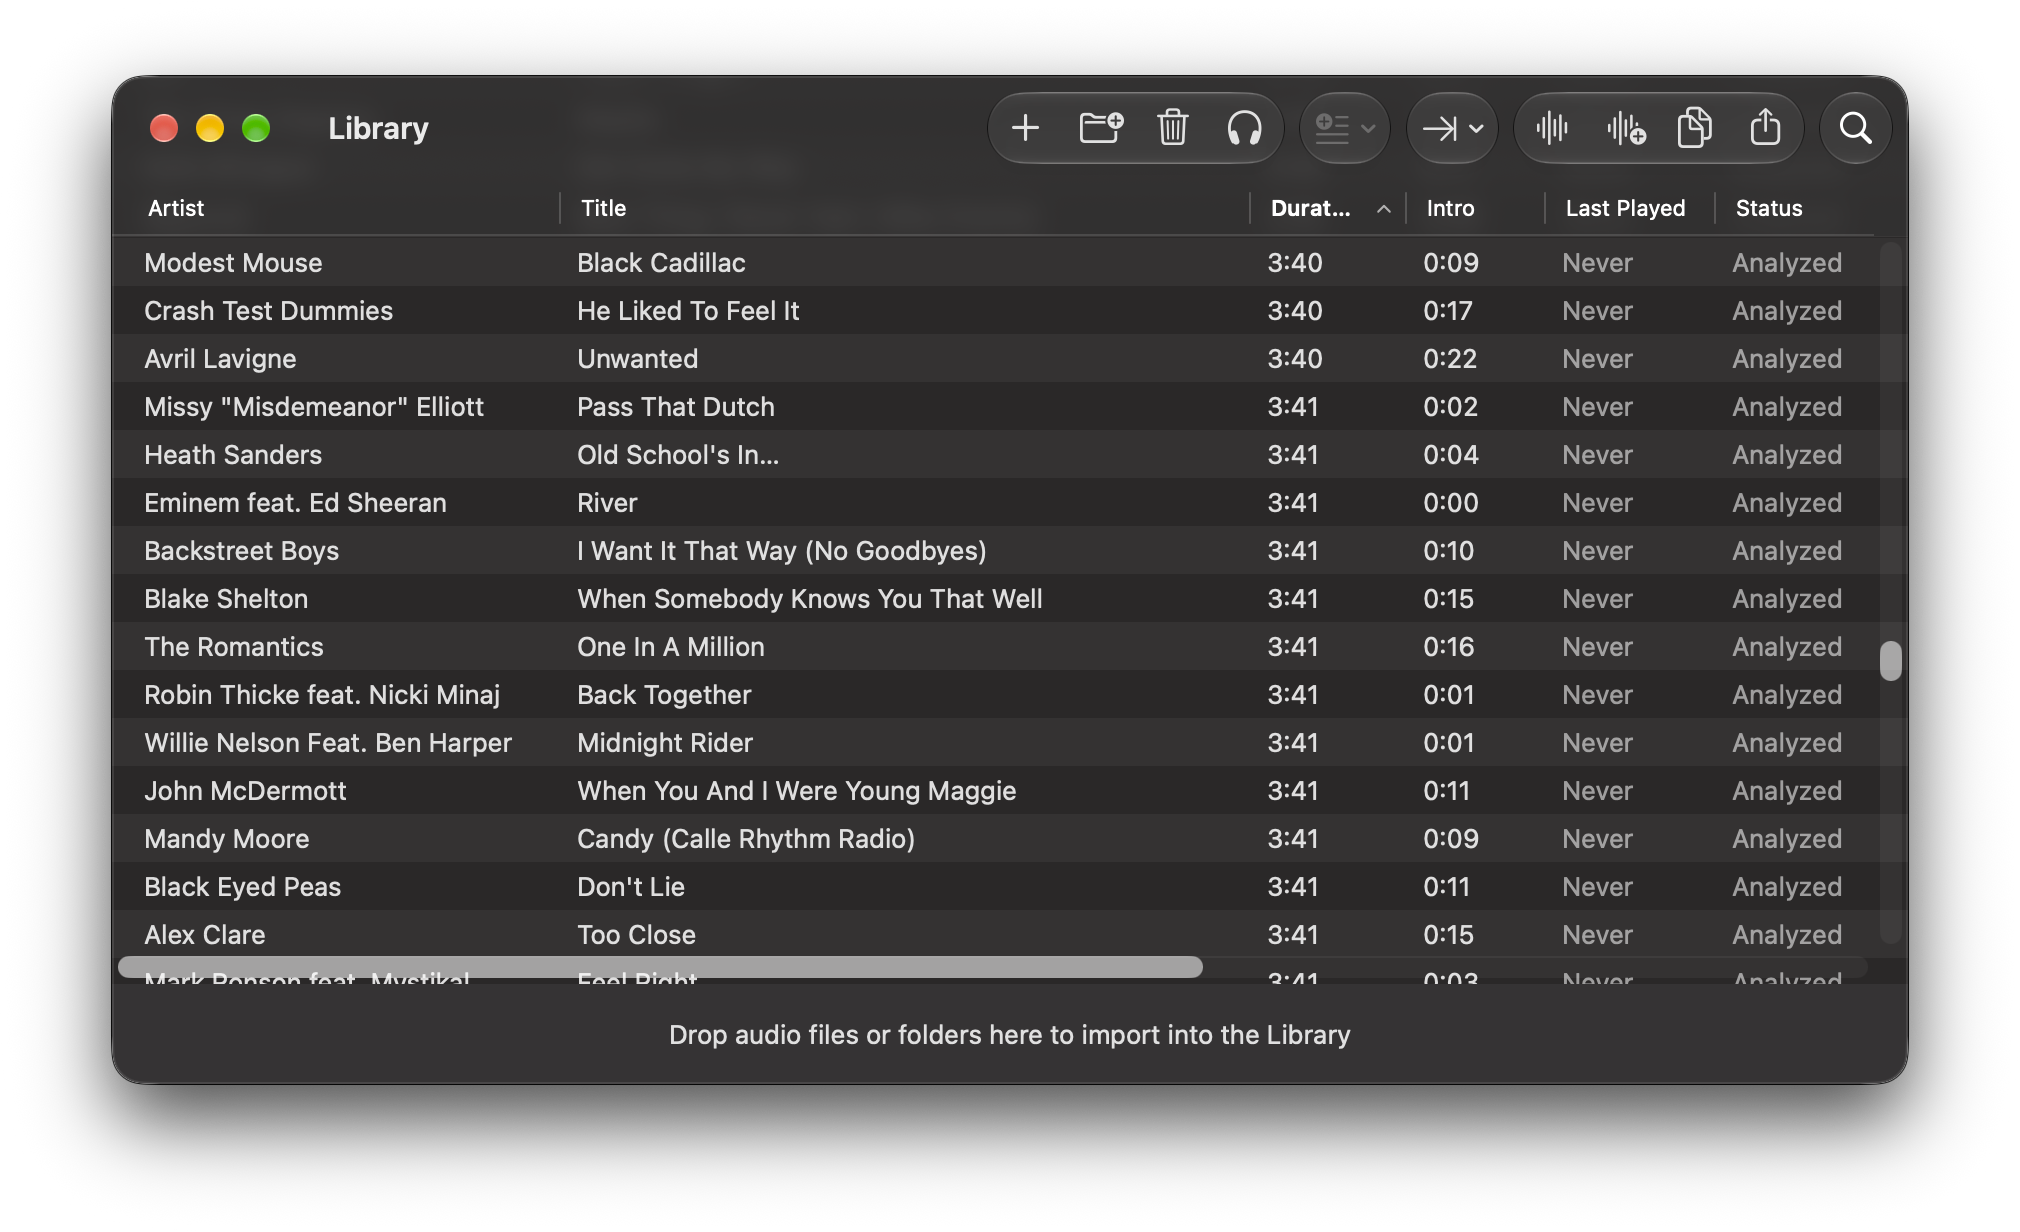Click Analyzed status in Pass That Dutch row
2020x1232 pixels.
click(1786, 406)
